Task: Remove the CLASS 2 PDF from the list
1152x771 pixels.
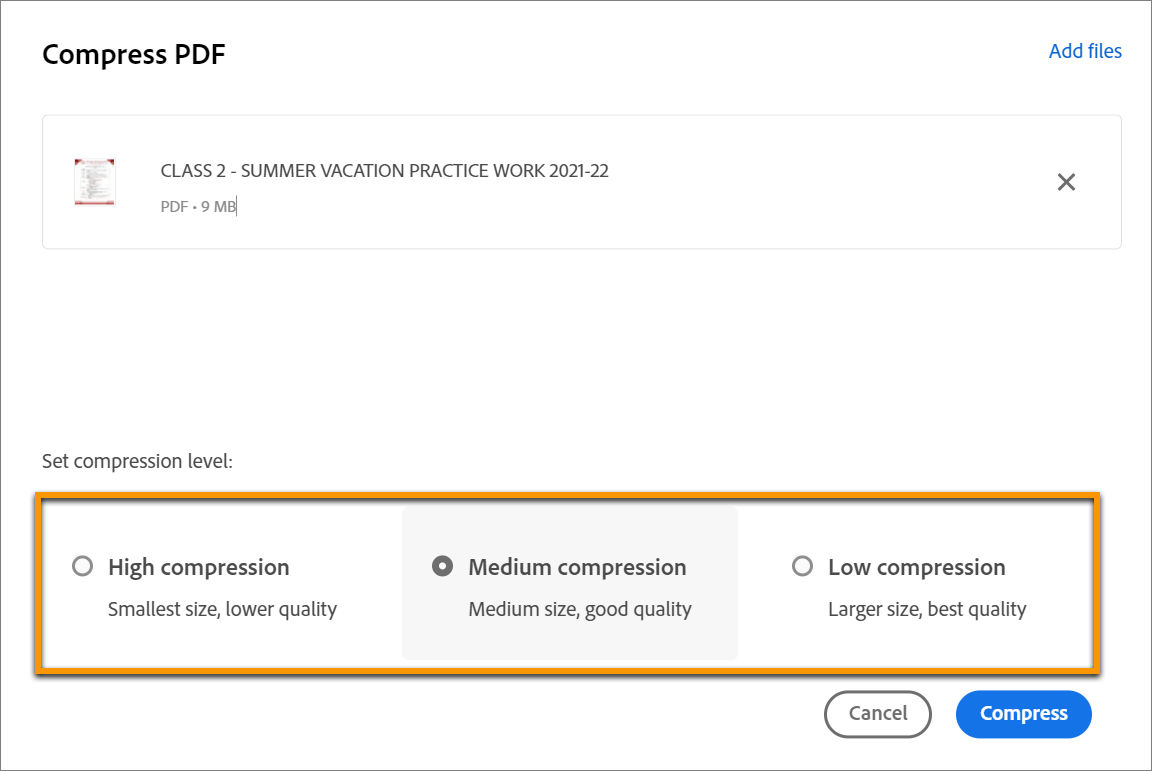Action: (x=1066, y=182)
